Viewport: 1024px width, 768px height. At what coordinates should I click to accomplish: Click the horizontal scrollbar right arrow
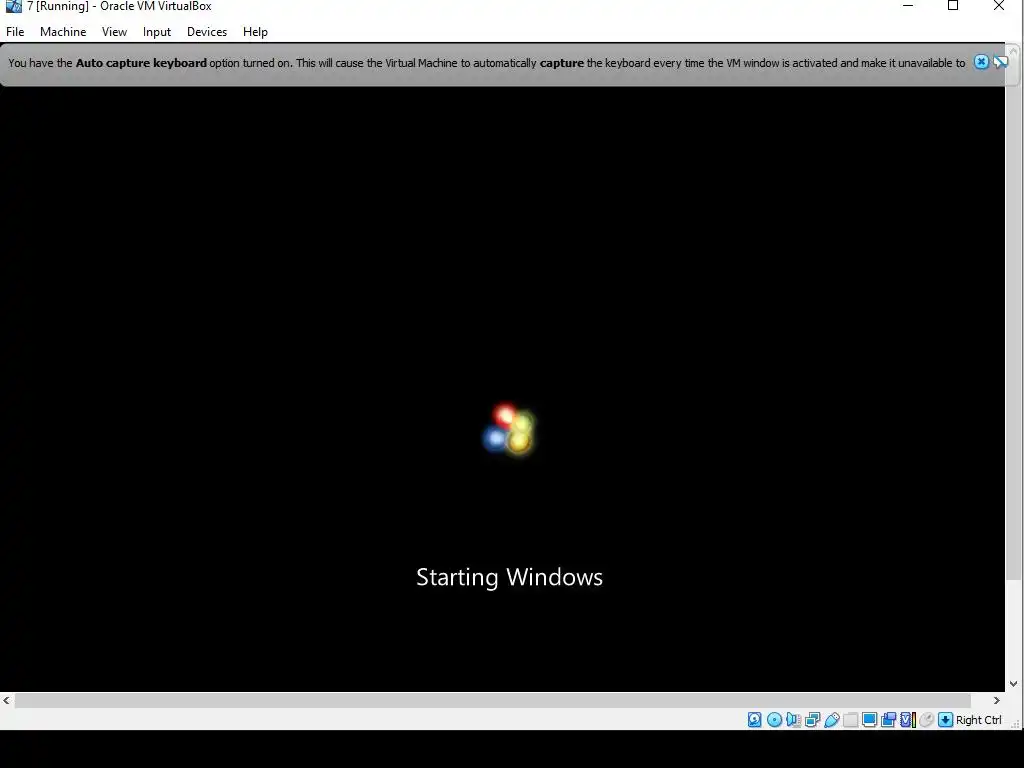coord(997,700)
